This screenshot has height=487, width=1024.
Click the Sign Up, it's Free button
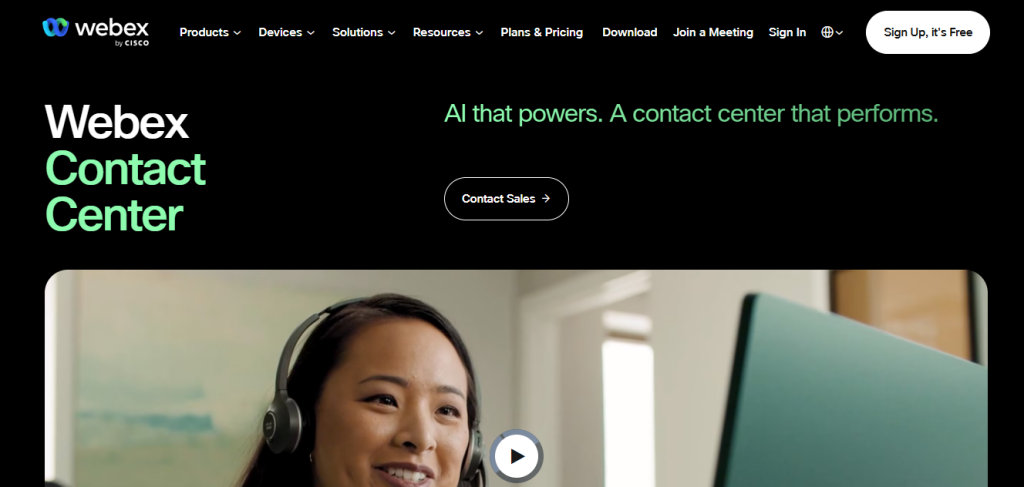(x=928, y=32)
